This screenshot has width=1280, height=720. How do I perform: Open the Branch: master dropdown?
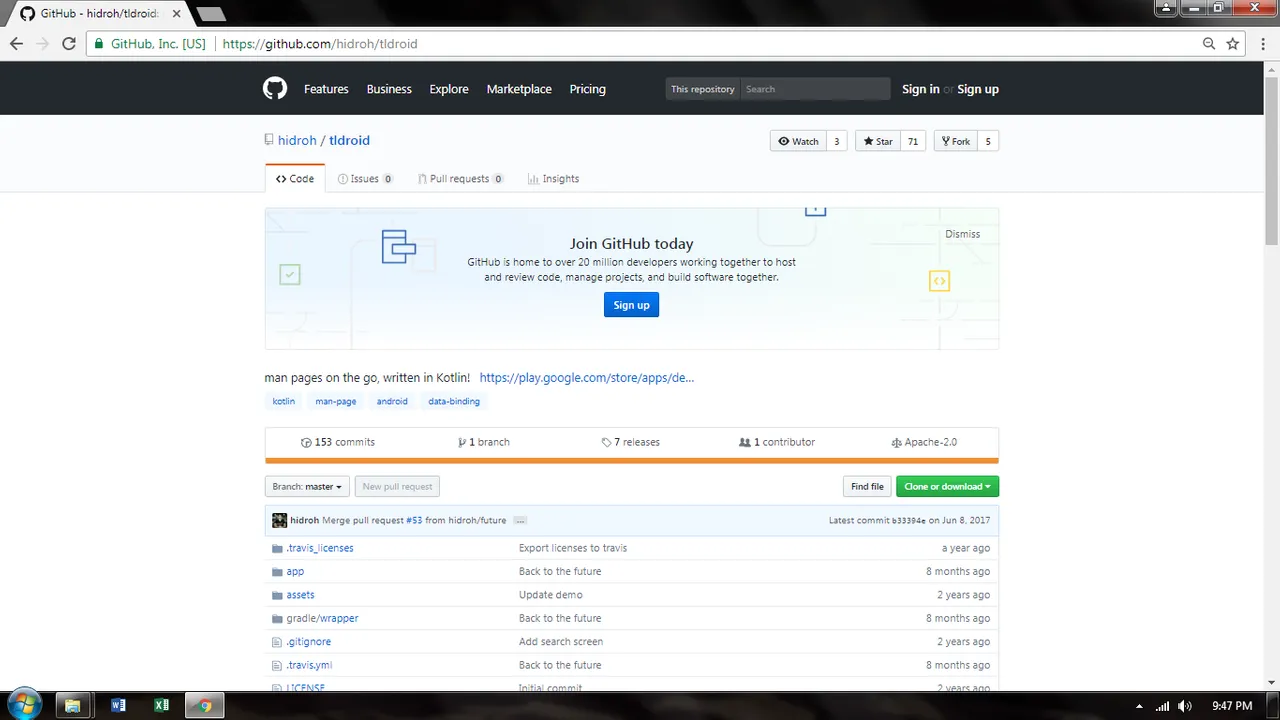pyautogui.click(x=307, y=487)
